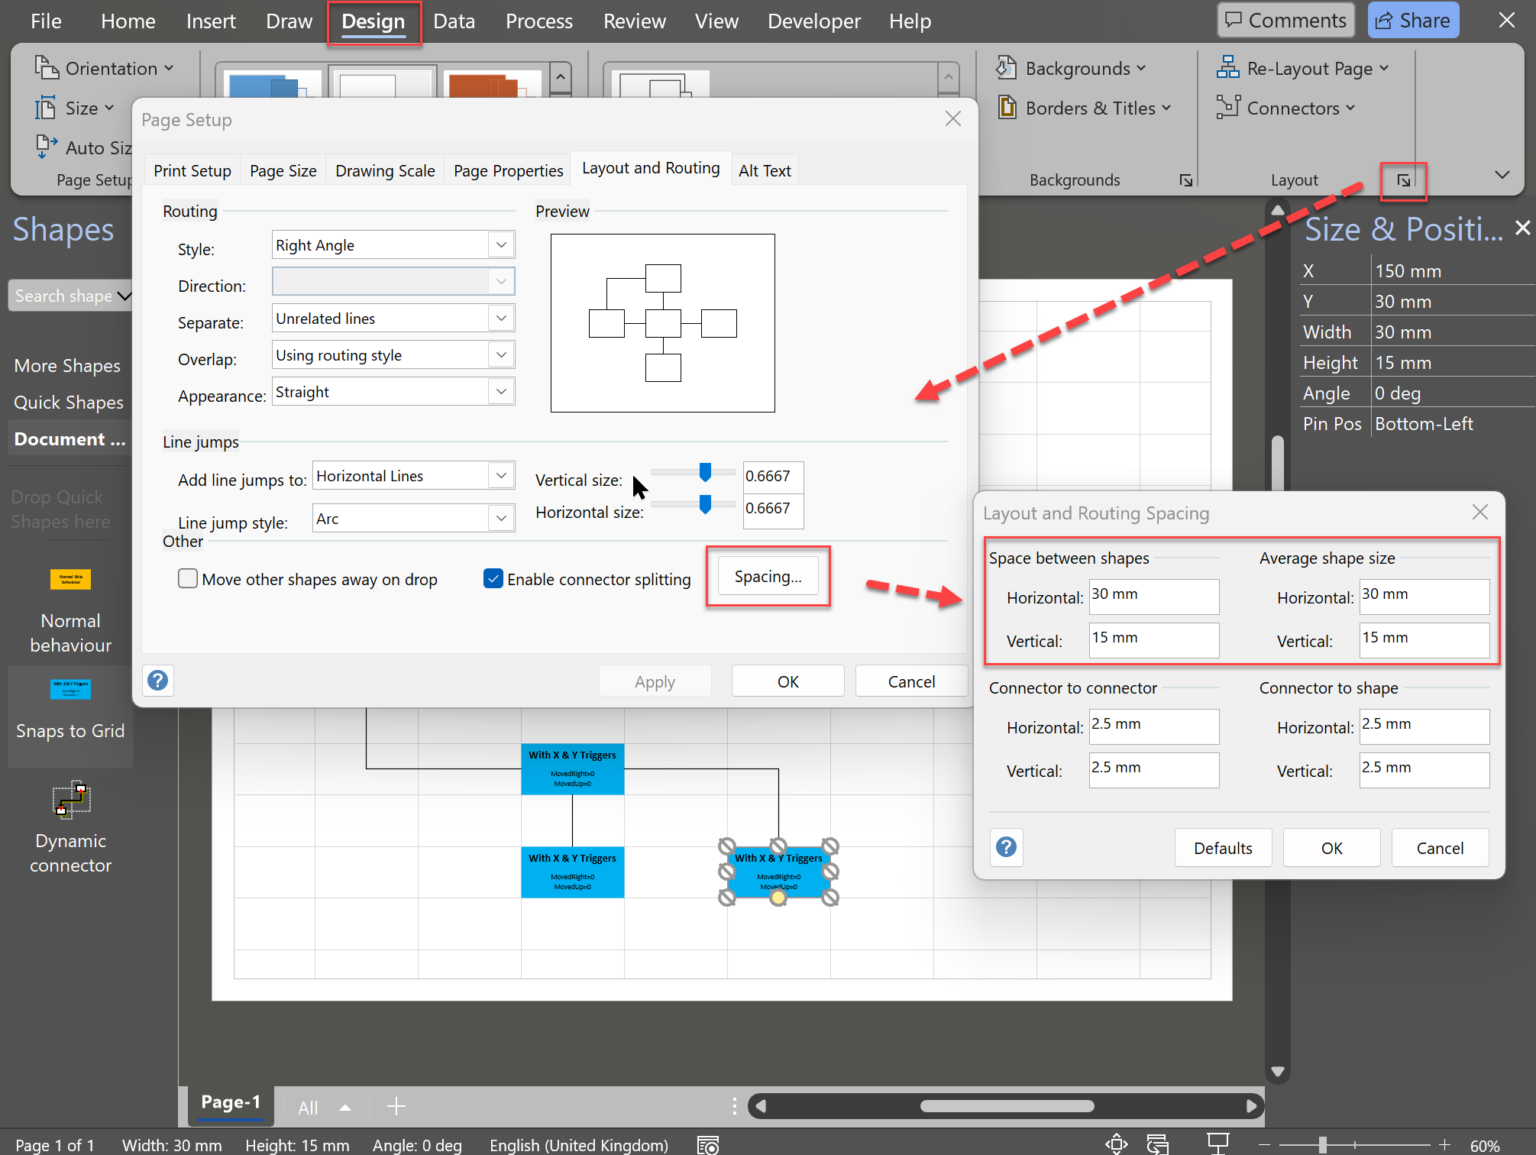Click the Vertical size slider handle
The height and width of the screenshot is (1155, 1536).
[x=706, y=471]
